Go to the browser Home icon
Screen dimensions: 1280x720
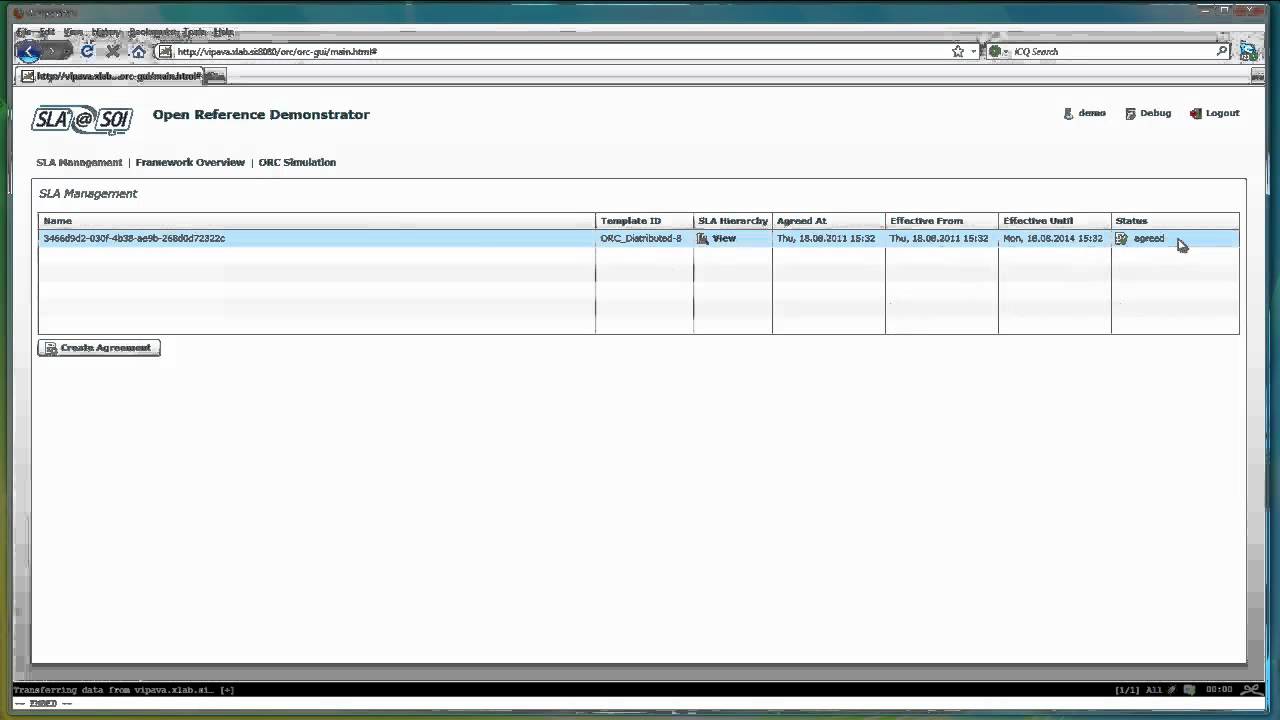click(x=138, y=51)
